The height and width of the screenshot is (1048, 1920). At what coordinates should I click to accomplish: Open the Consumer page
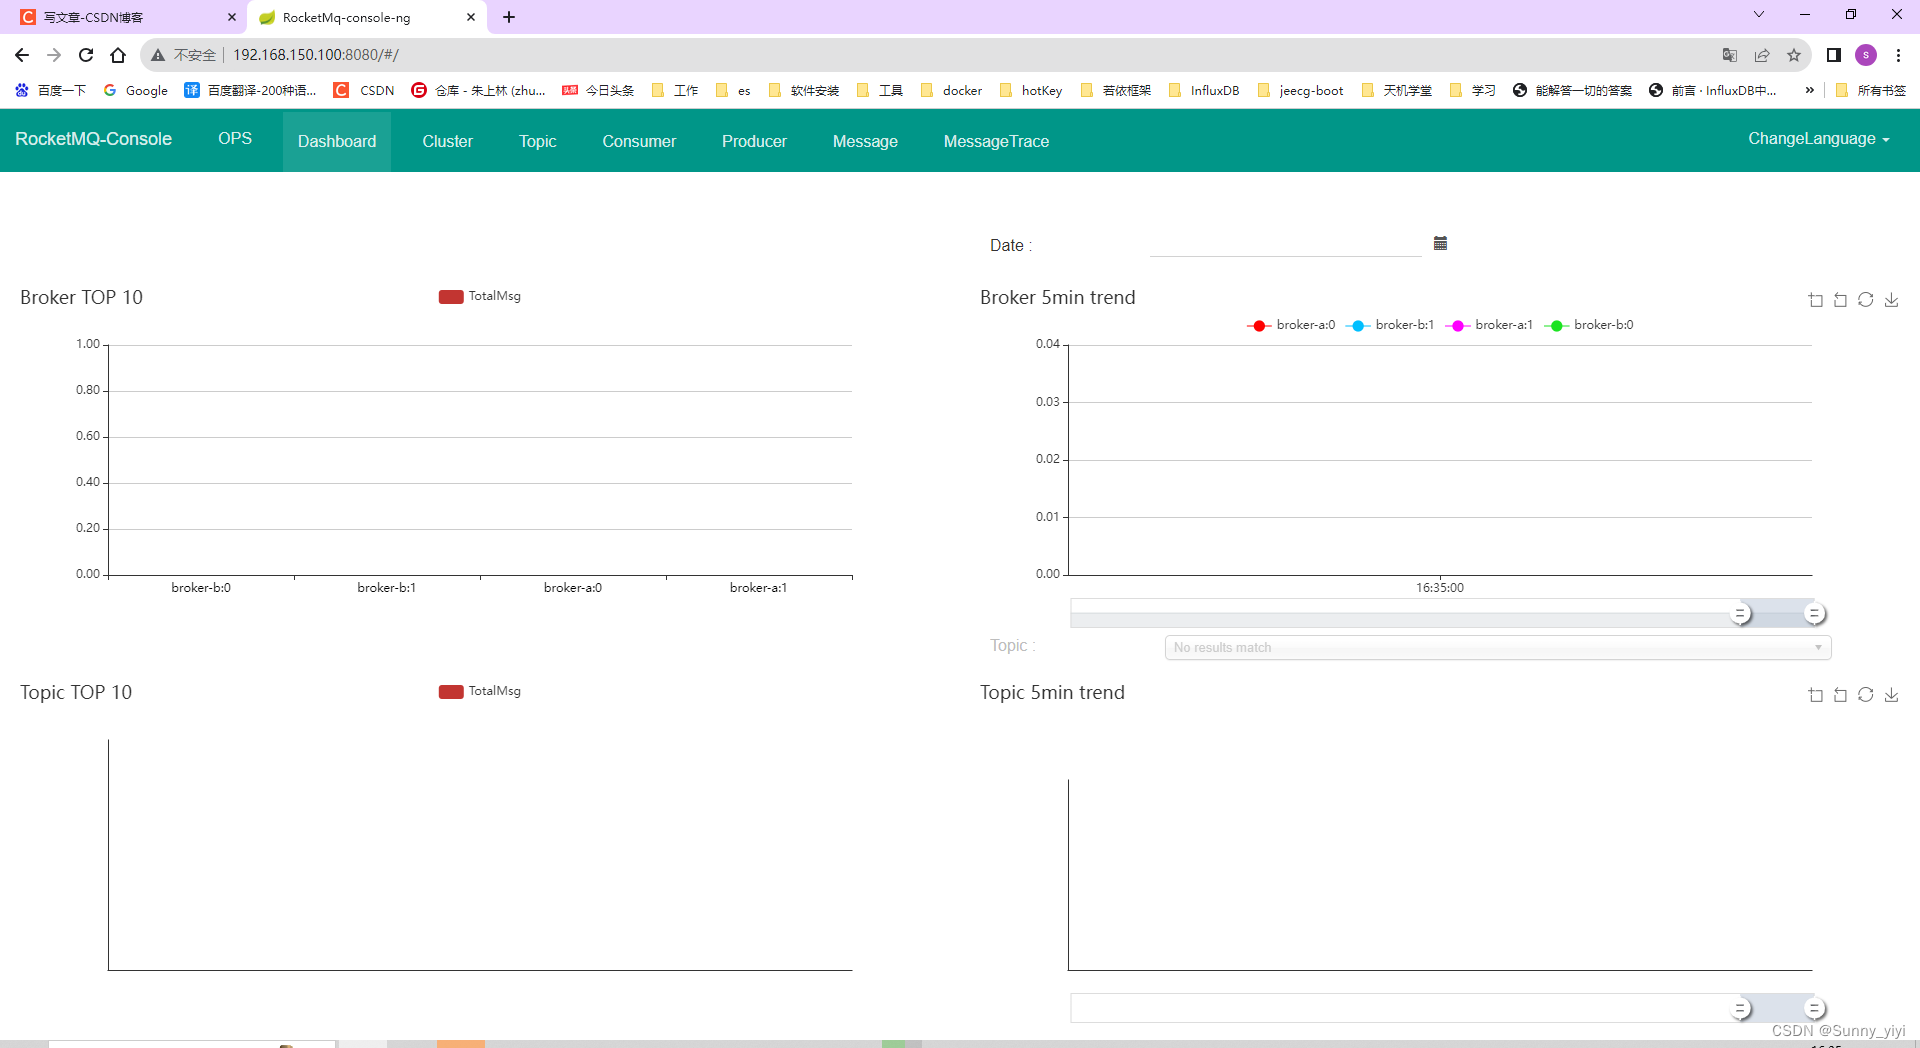click(639, 141)
